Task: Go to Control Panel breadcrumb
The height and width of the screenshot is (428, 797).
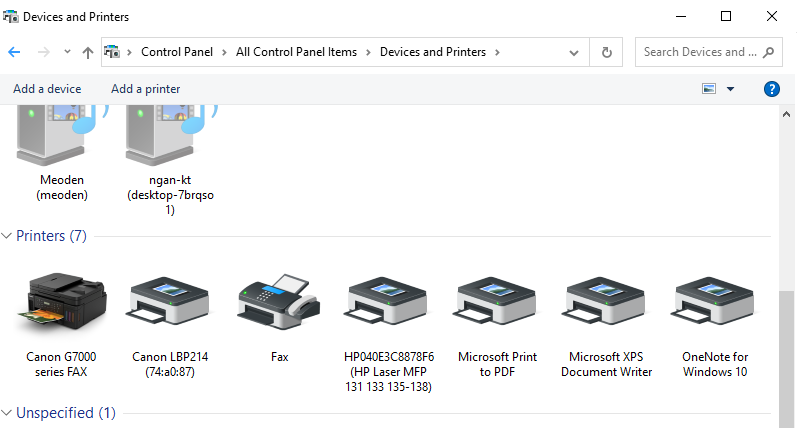Action: [177, 52]
